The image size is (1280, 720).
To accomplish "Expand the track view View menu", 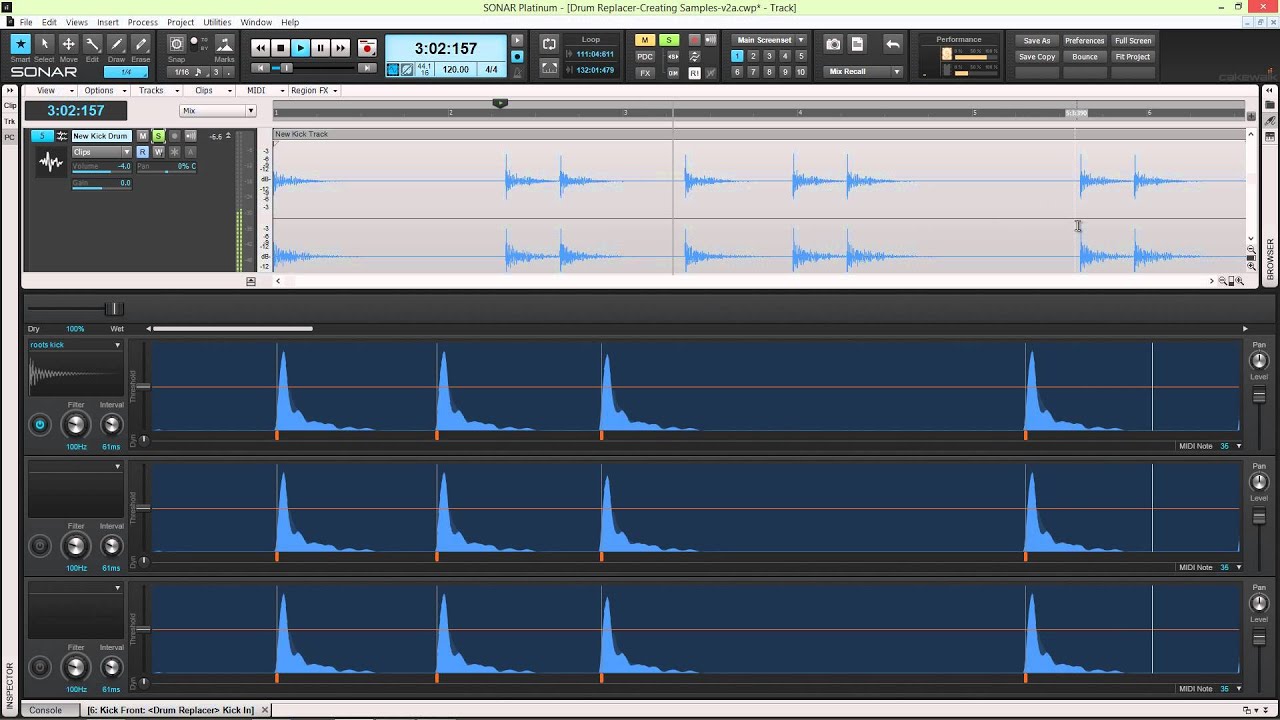I will tap(49, 90).
